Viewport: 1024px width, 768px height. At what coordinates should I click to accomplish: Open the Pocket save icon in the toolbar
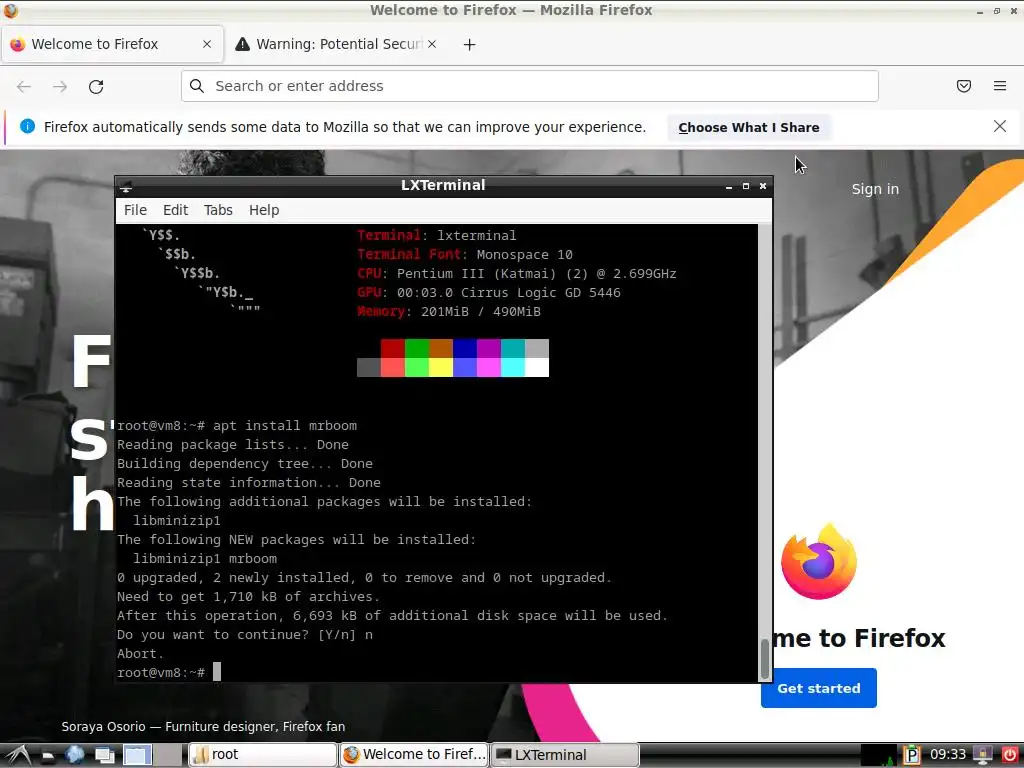coord(964,86)
